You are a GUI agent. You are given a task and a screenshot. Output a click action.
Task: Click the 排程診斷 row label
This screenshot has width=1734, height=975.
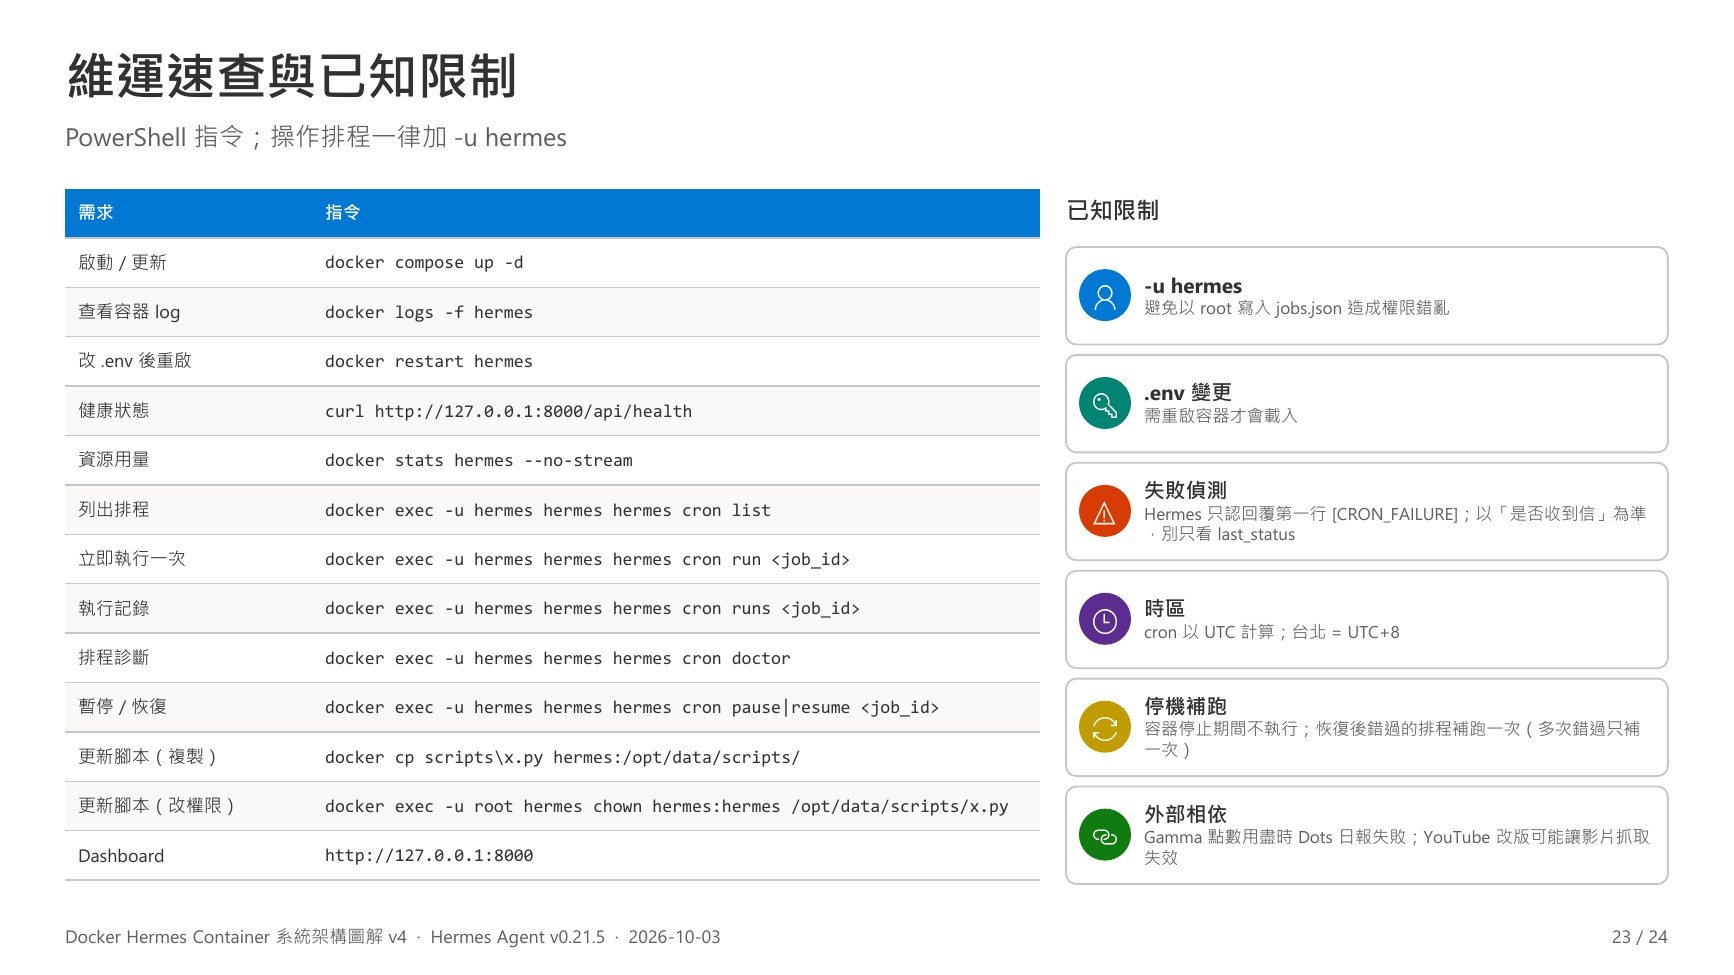[x=114, y=658]
